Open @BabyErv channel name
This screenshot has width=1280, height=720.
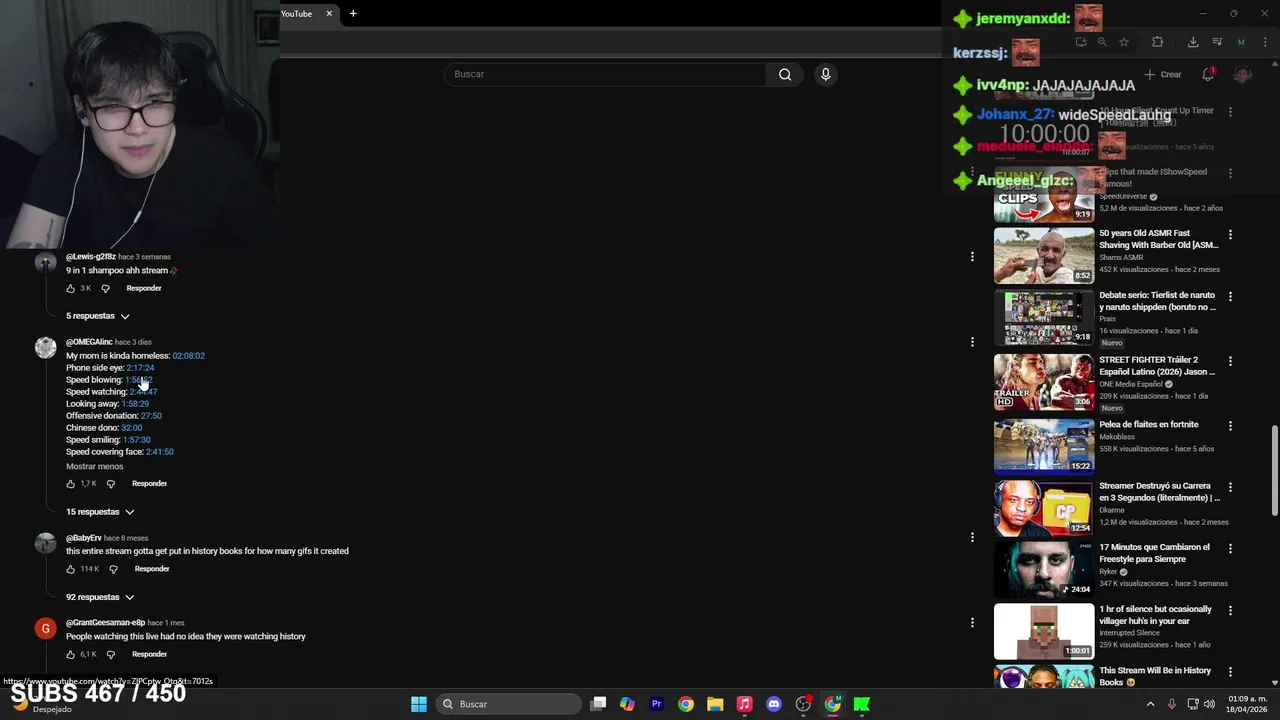(x=84, y=538)
